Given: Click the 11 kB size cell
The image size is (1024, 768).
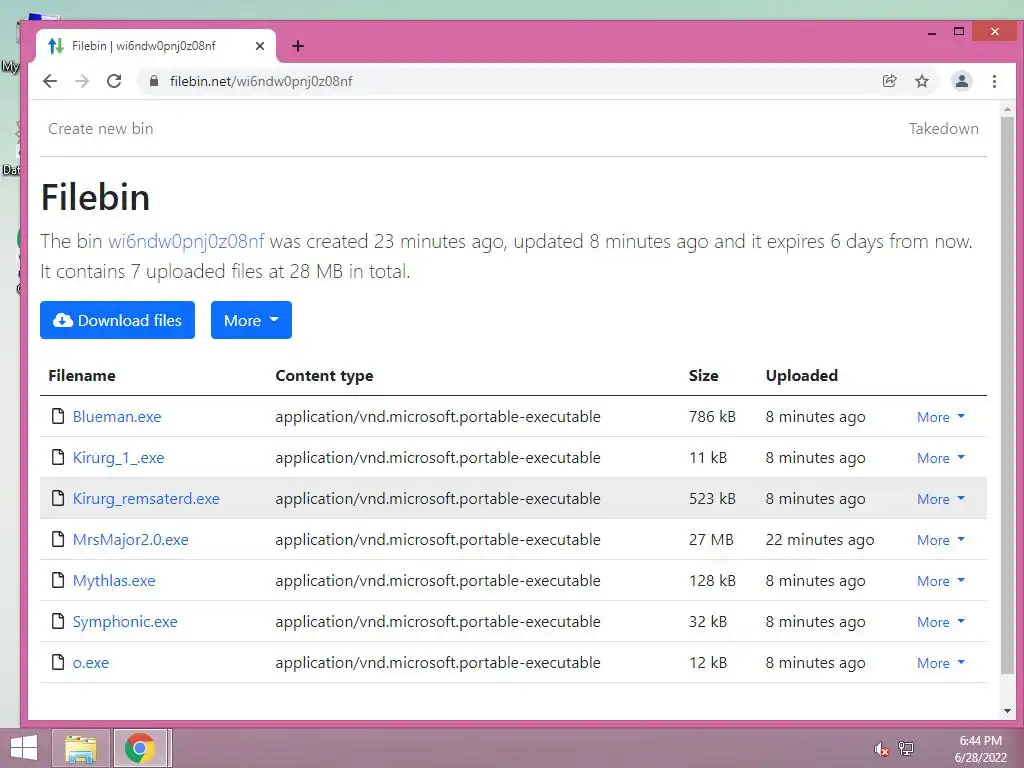Looking at the screenshot, I should 708,458.
